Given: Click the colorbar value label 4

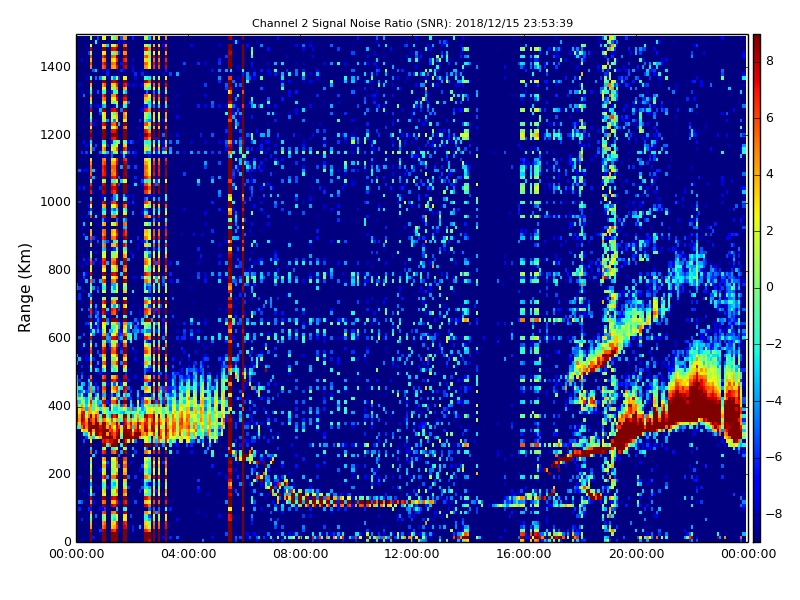Looking at the screenshot, I should tap(770, 174).
